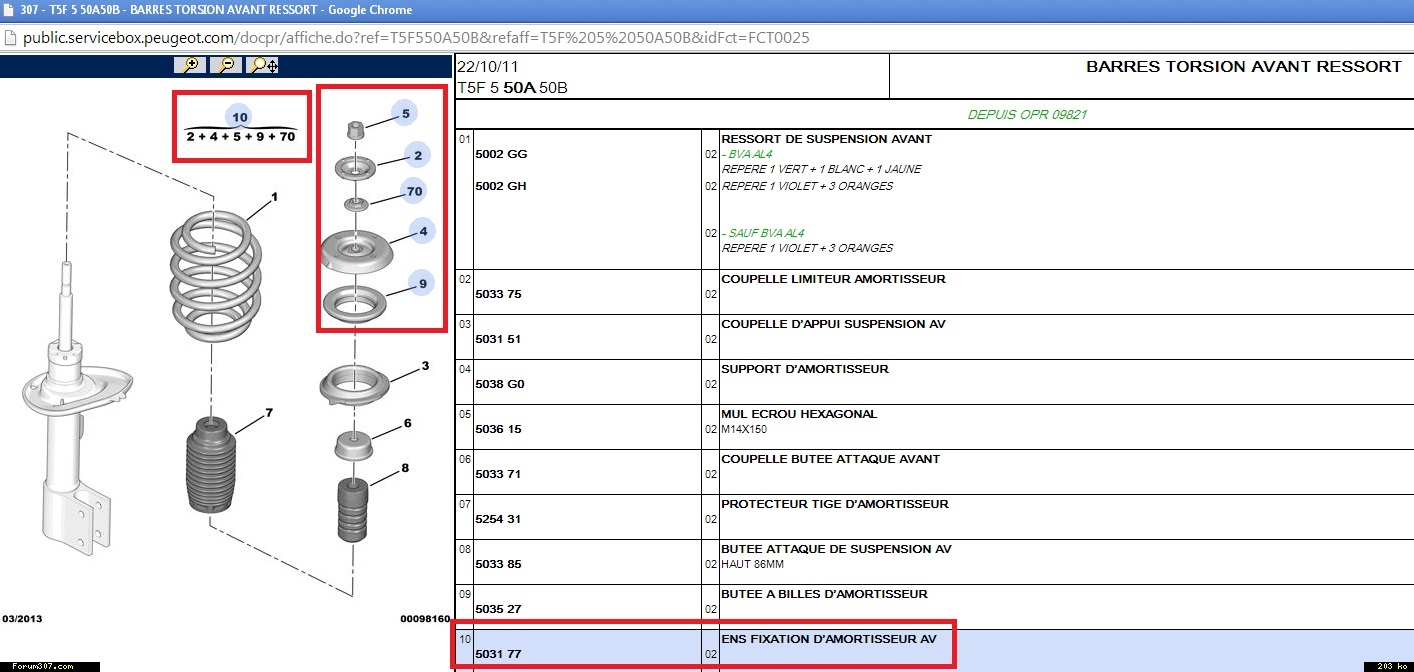Viewport: 1414px width, 672px height.
Task: Click the date 22/10/11 in the header
Action: pos(489,68)
